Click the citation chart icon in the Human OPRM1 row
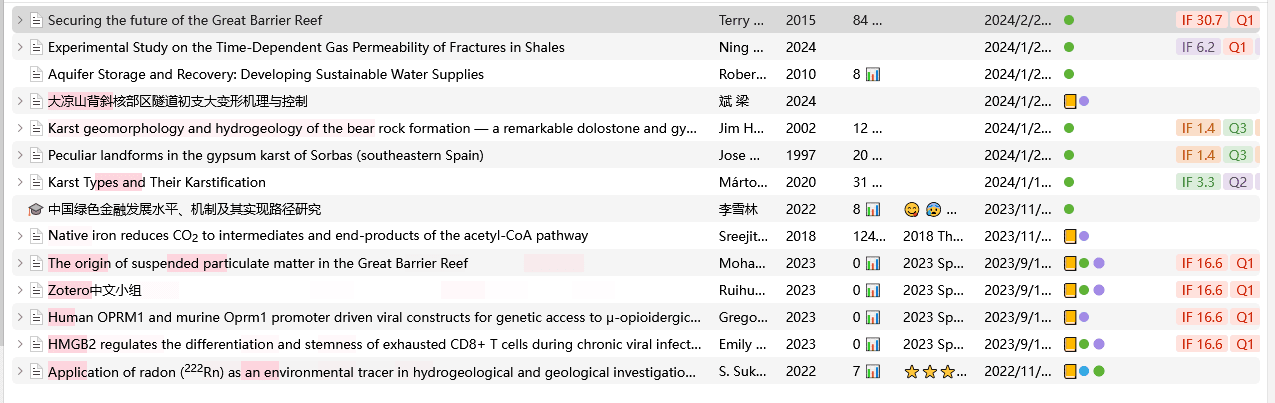 (x=872, y=317)
